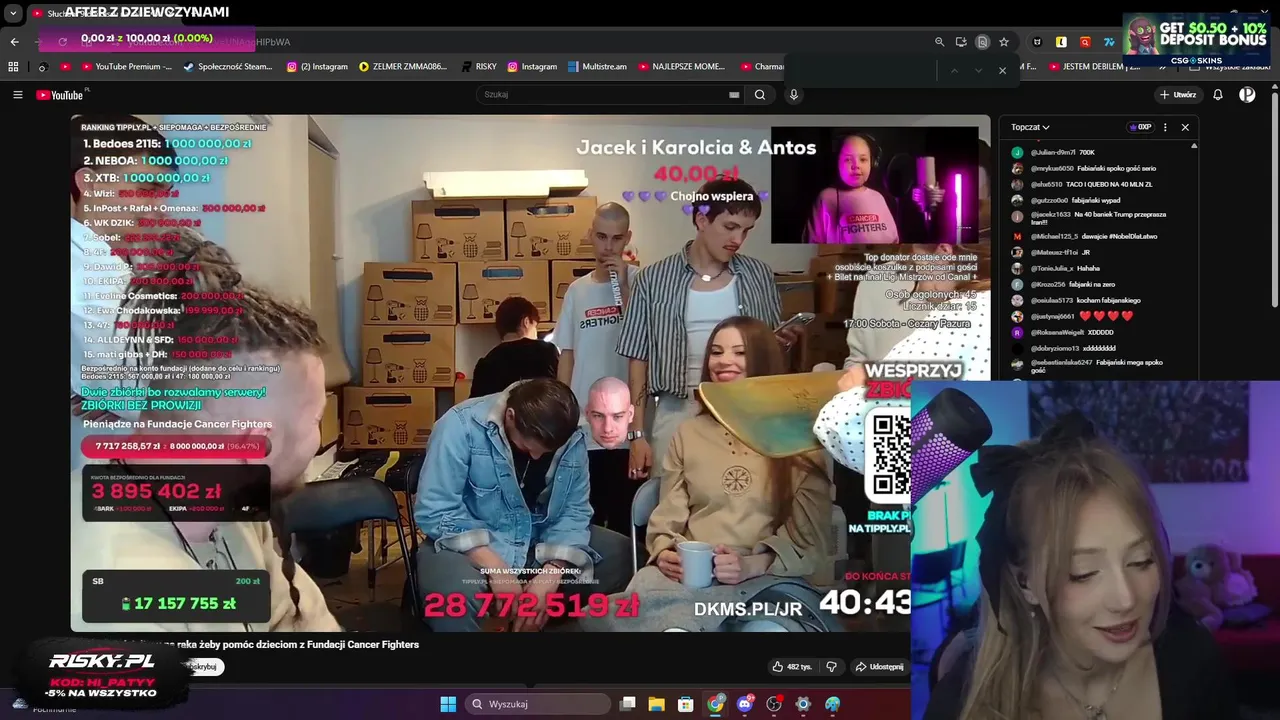The height and width of the screenshot is (720, 1280).
Task: Start voice search with the microphone icon
Action: (794, 95)
